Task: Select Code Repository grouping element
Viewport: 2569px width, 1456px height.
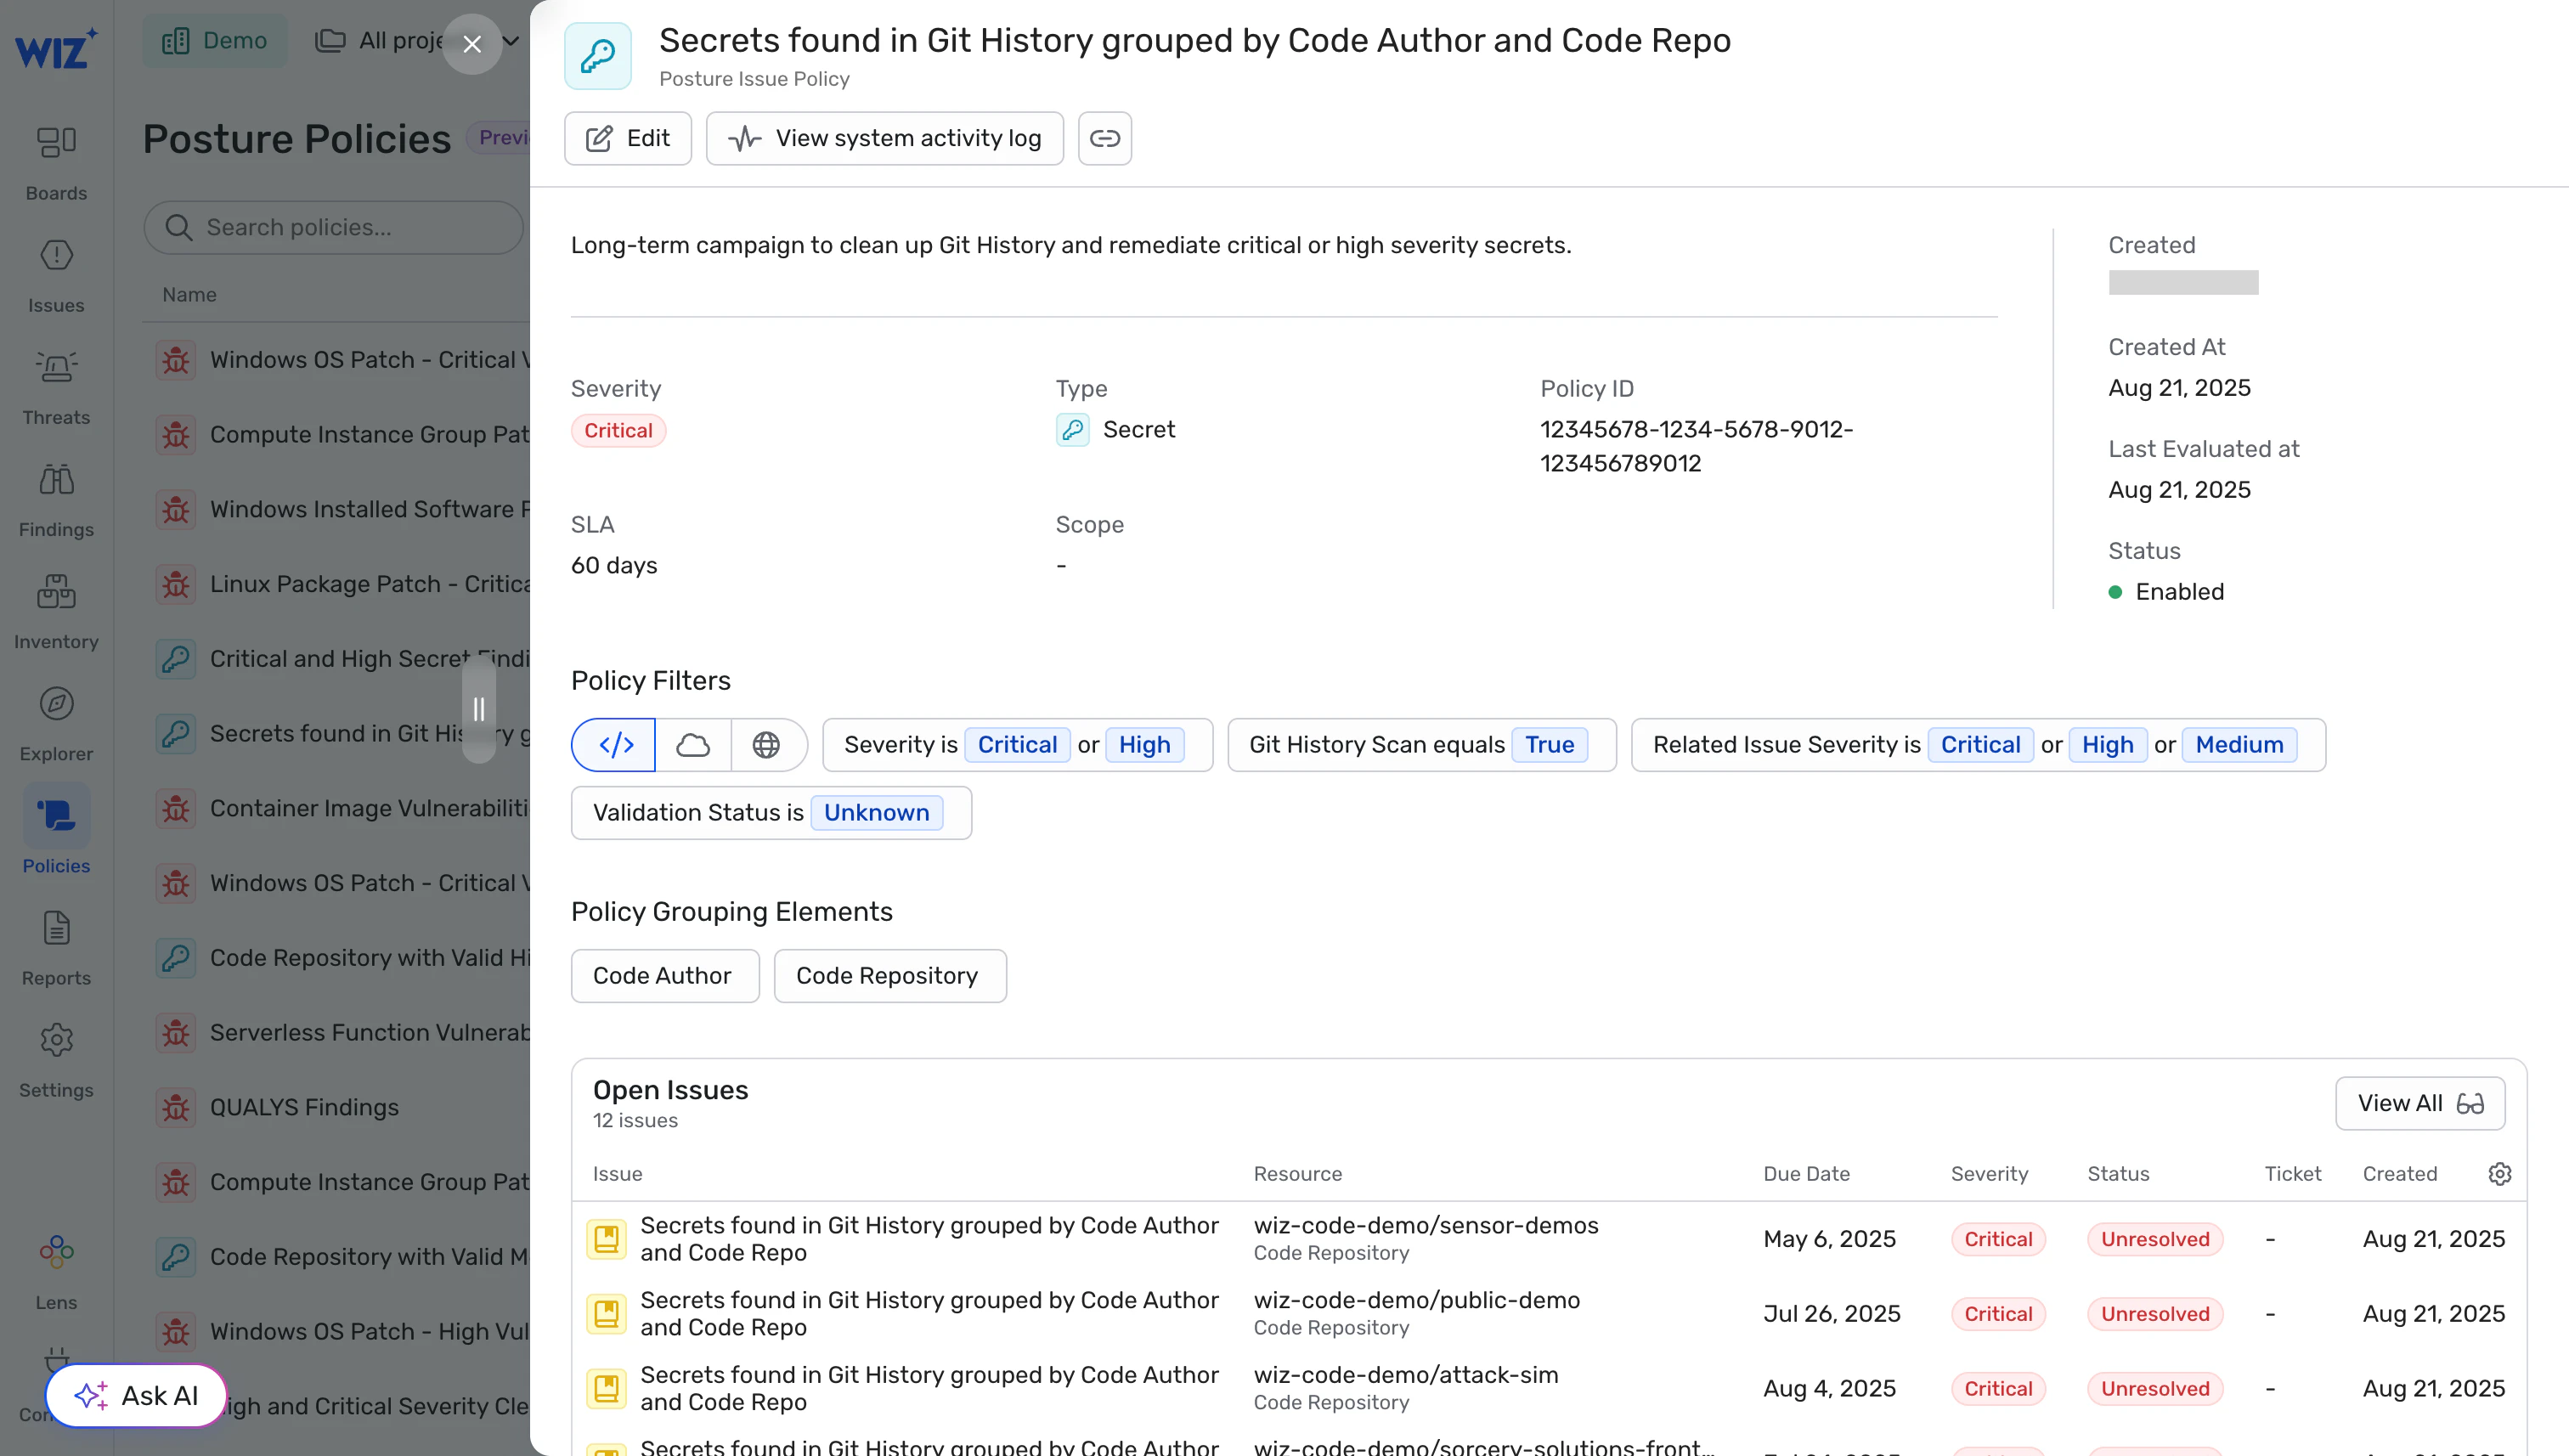Action: (890, 975)
